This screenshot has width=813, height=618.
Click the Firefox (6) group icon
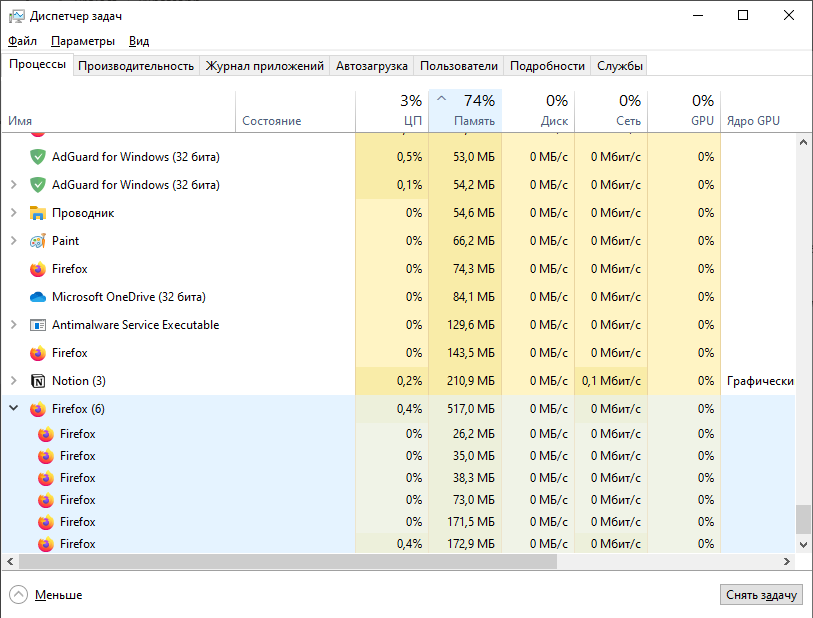pos(40,408)
